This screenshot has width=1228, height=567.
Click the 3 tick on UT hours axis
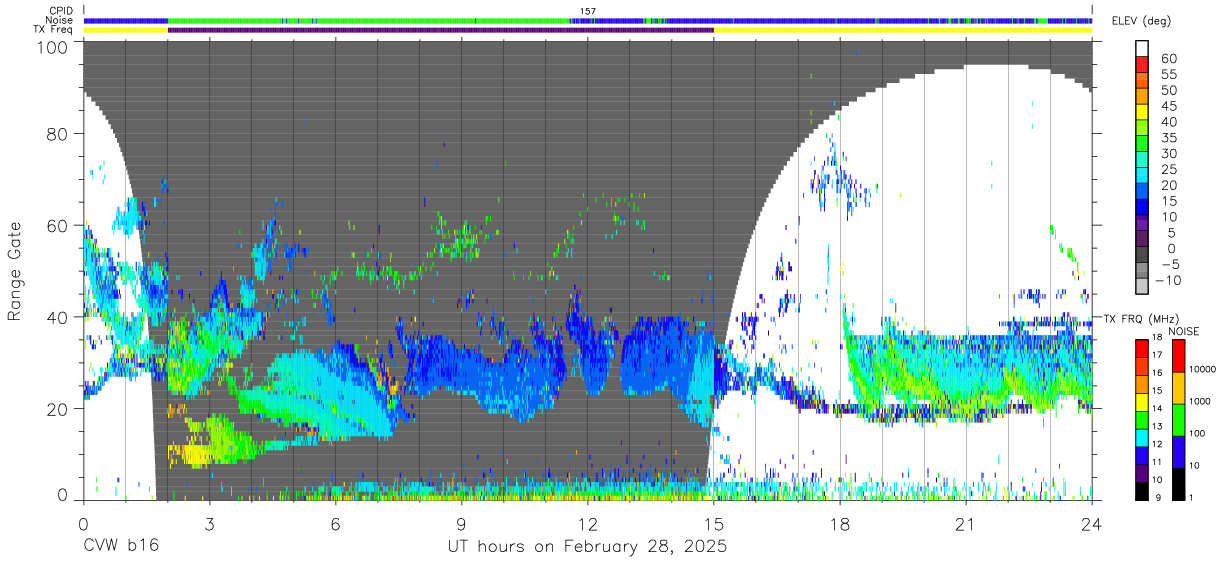click(x=209, y=524)
